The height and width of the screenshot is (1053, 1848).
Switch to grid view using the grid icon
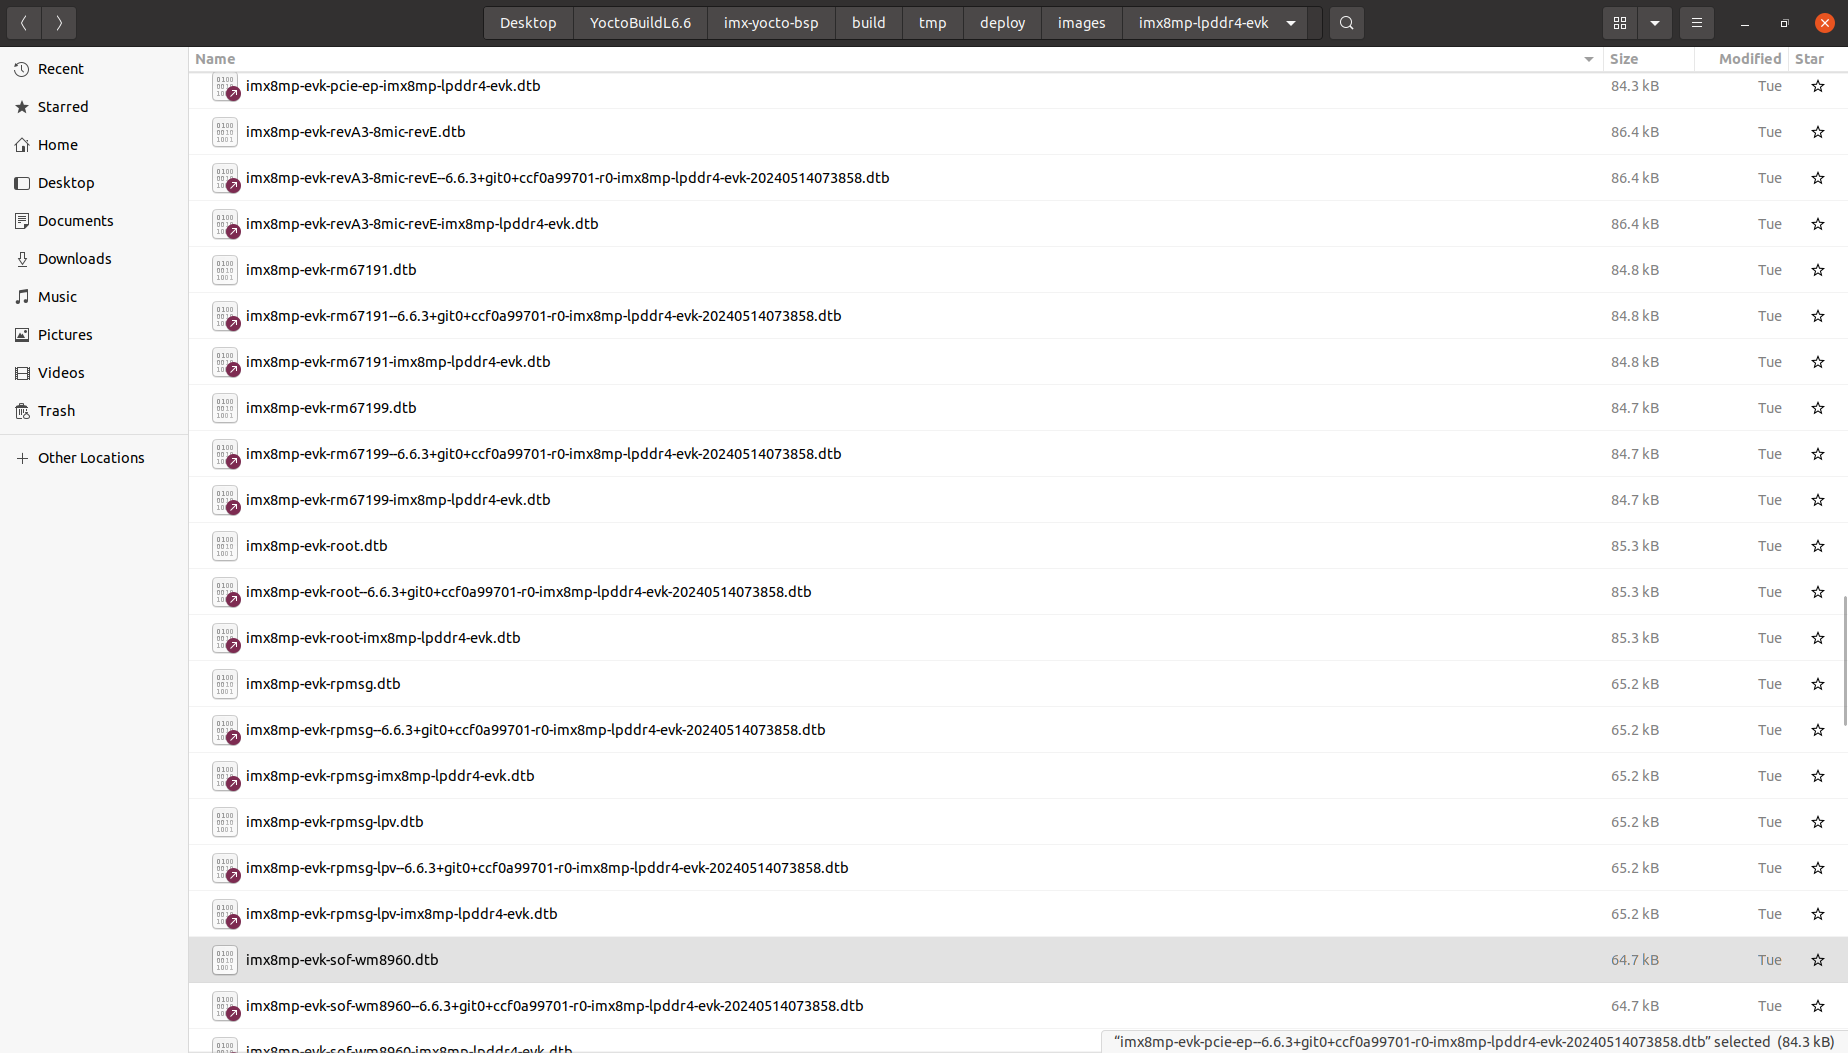(1618, 22)
